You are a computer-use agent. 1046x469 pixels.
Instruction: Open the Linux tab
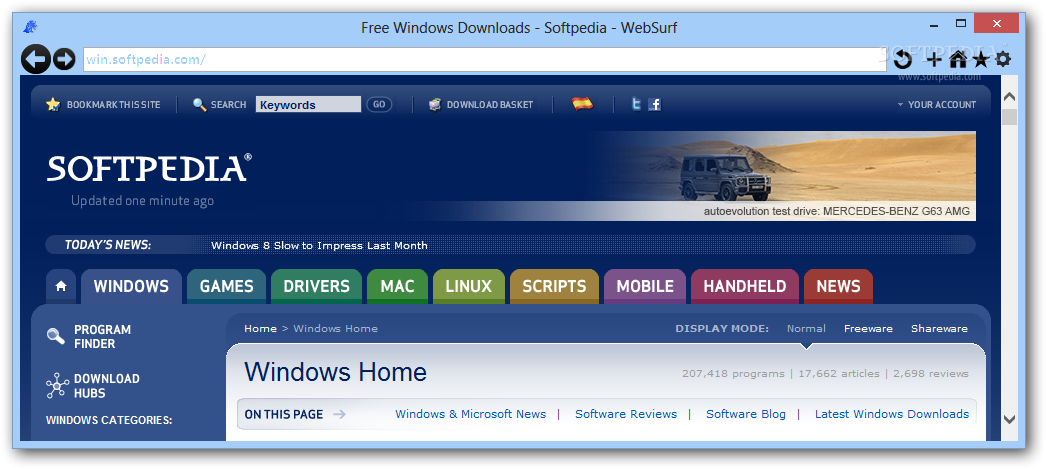pyautogui.click(x=469, y=286)
